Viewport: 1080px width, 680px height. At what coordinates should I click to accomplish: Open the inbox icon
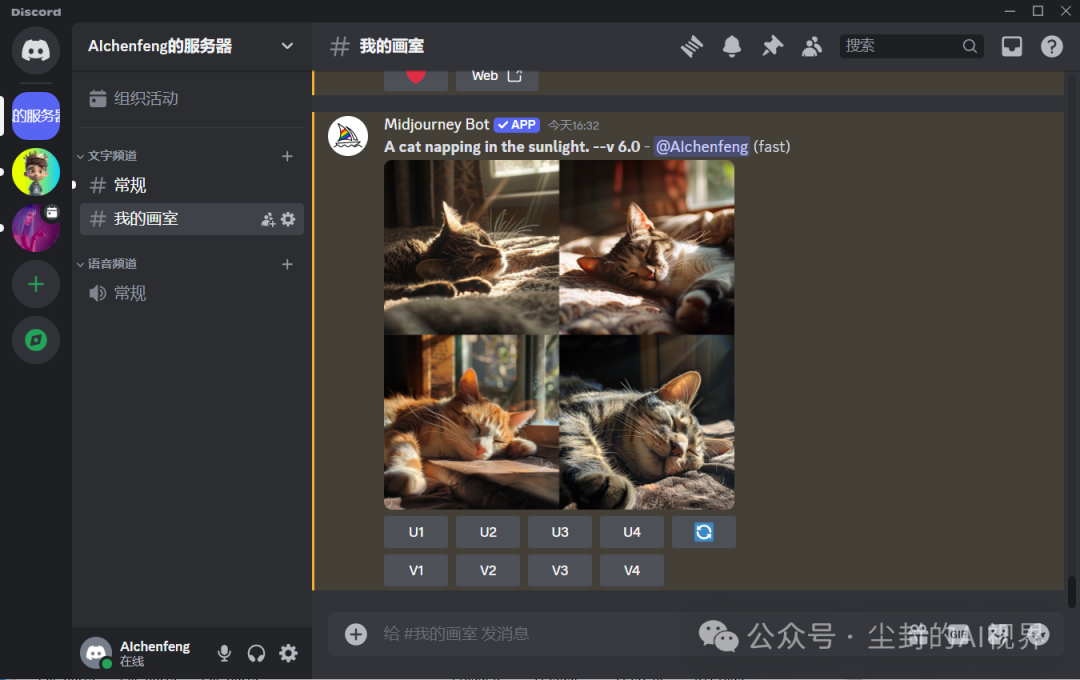click(x=1011, y=46)
